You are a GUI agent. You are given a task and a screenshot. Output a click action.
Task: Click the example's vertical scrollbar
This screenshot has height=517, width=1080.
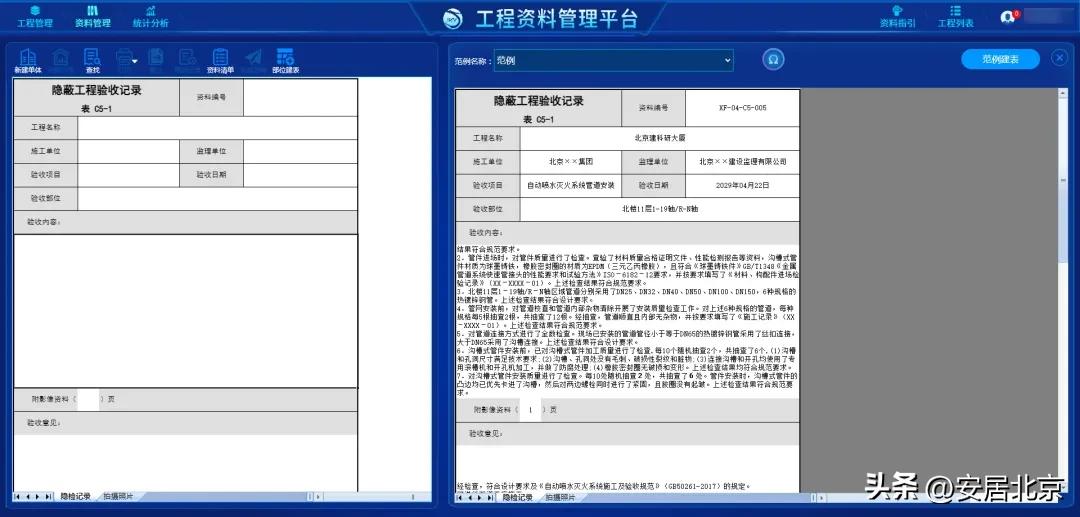(1063, 289)
